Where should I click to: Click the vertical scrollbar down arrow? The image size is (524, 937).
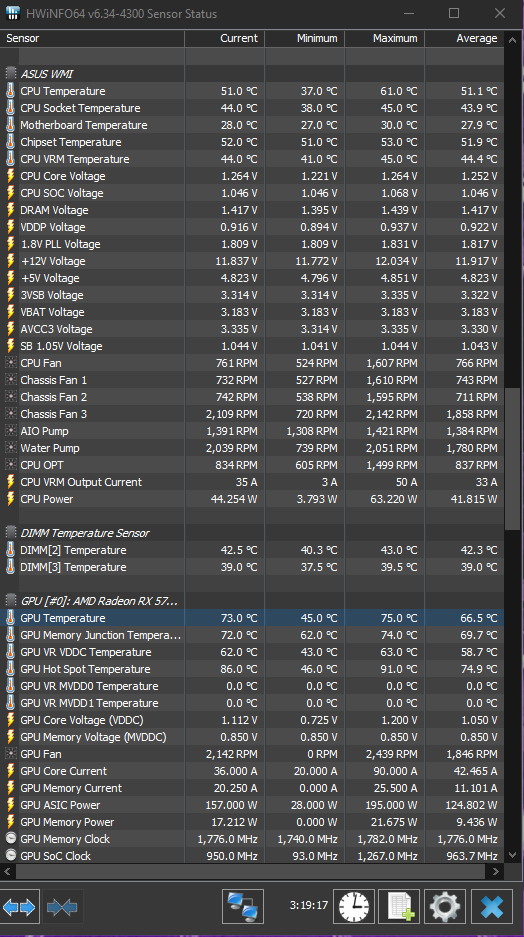click(x=512, y=855)
